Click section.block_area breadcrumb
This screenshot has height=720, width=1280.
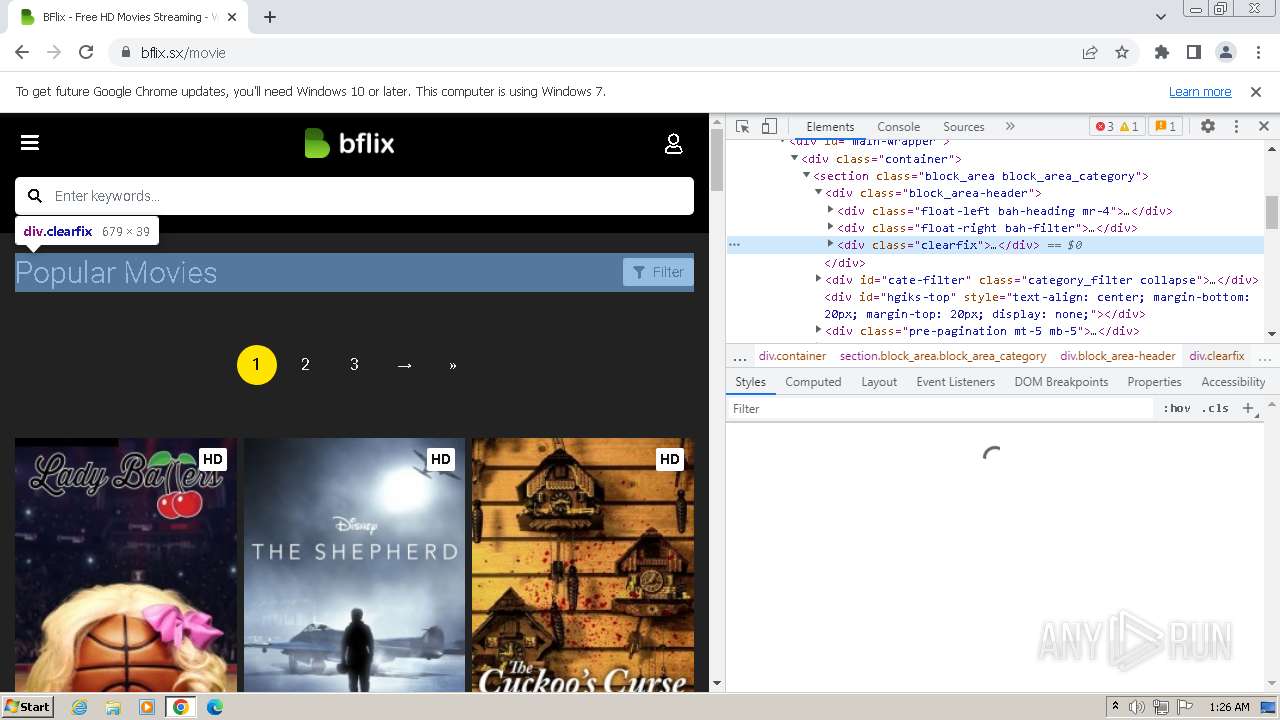[943, 356]
